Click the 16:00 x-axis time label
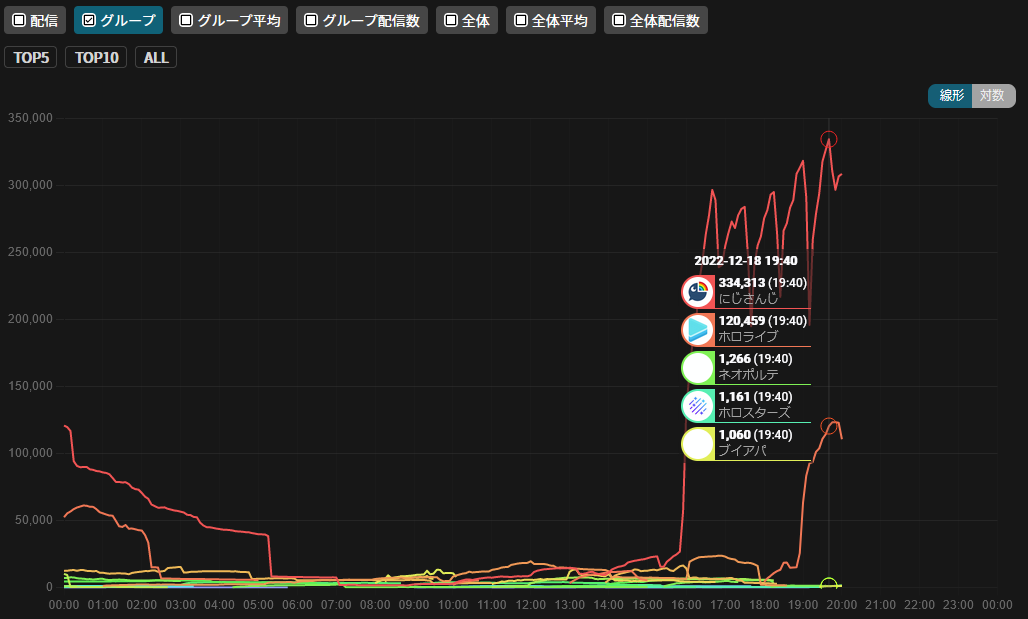 (x=686, y=605)
